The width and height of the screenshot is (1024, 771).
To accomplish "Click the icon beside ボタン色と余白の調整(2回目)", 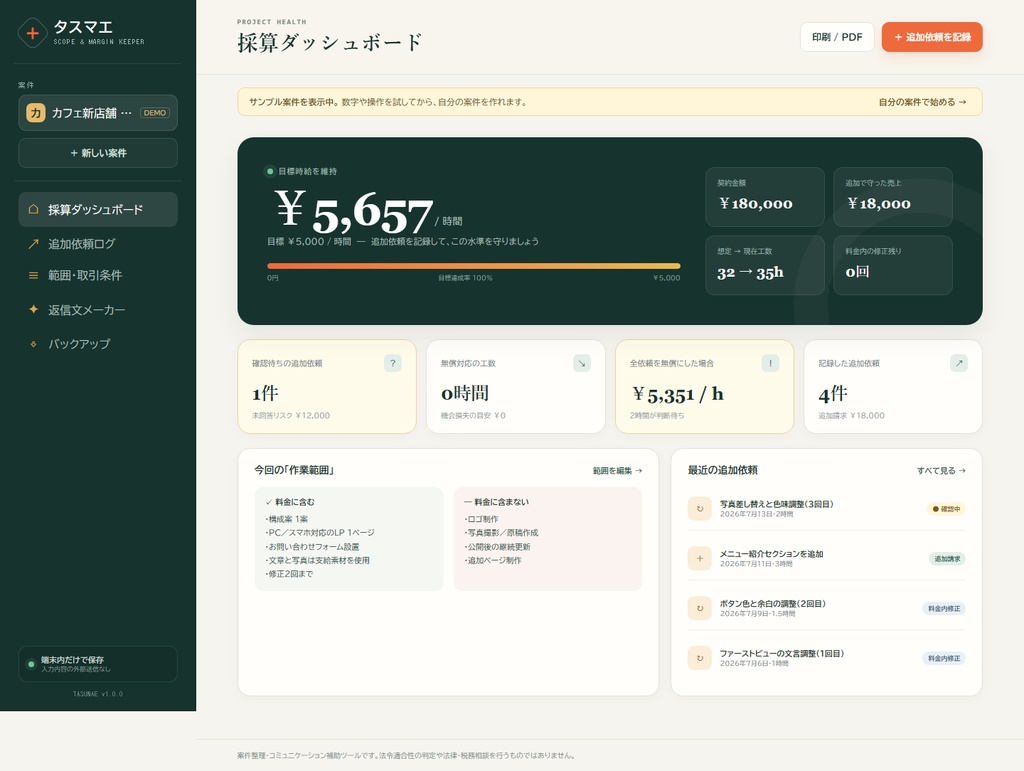I will point(700,608).
